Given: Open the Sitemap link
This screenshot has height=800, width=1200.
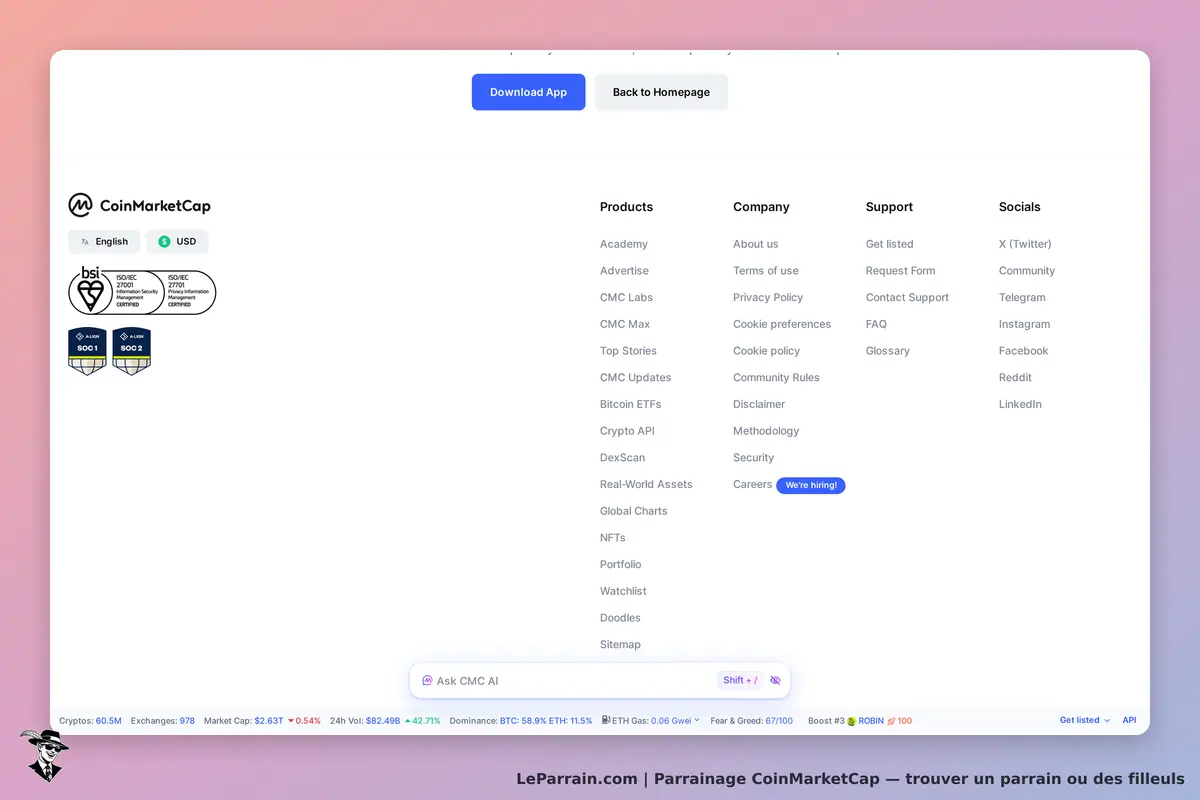Looking at the screenshot, I should [x=620, y=644].
